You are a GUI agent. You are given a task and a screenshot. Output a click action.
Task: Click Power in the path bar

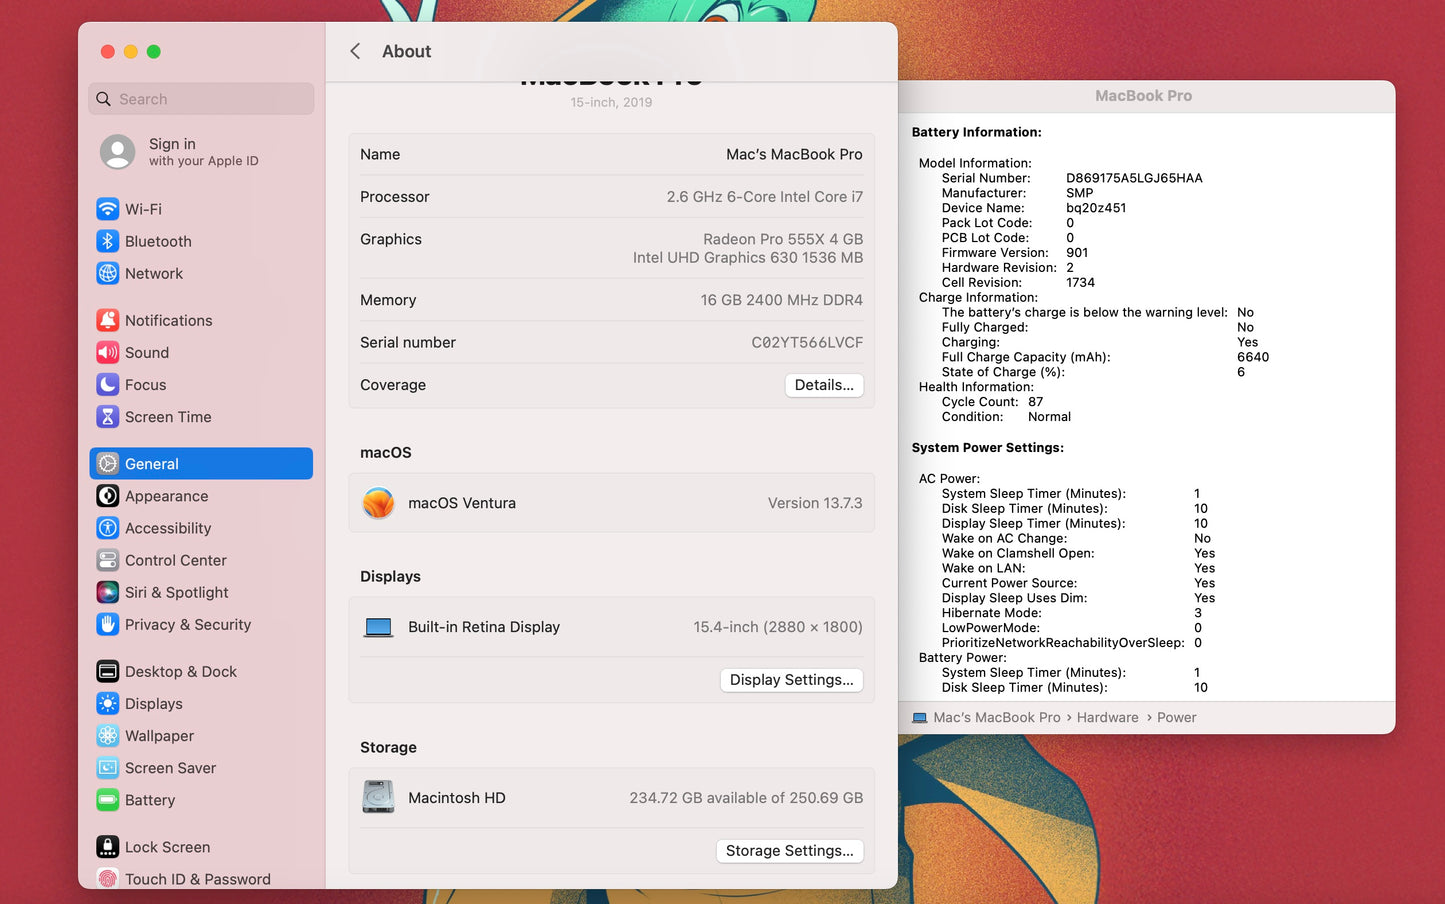[x=1176, y=717]
